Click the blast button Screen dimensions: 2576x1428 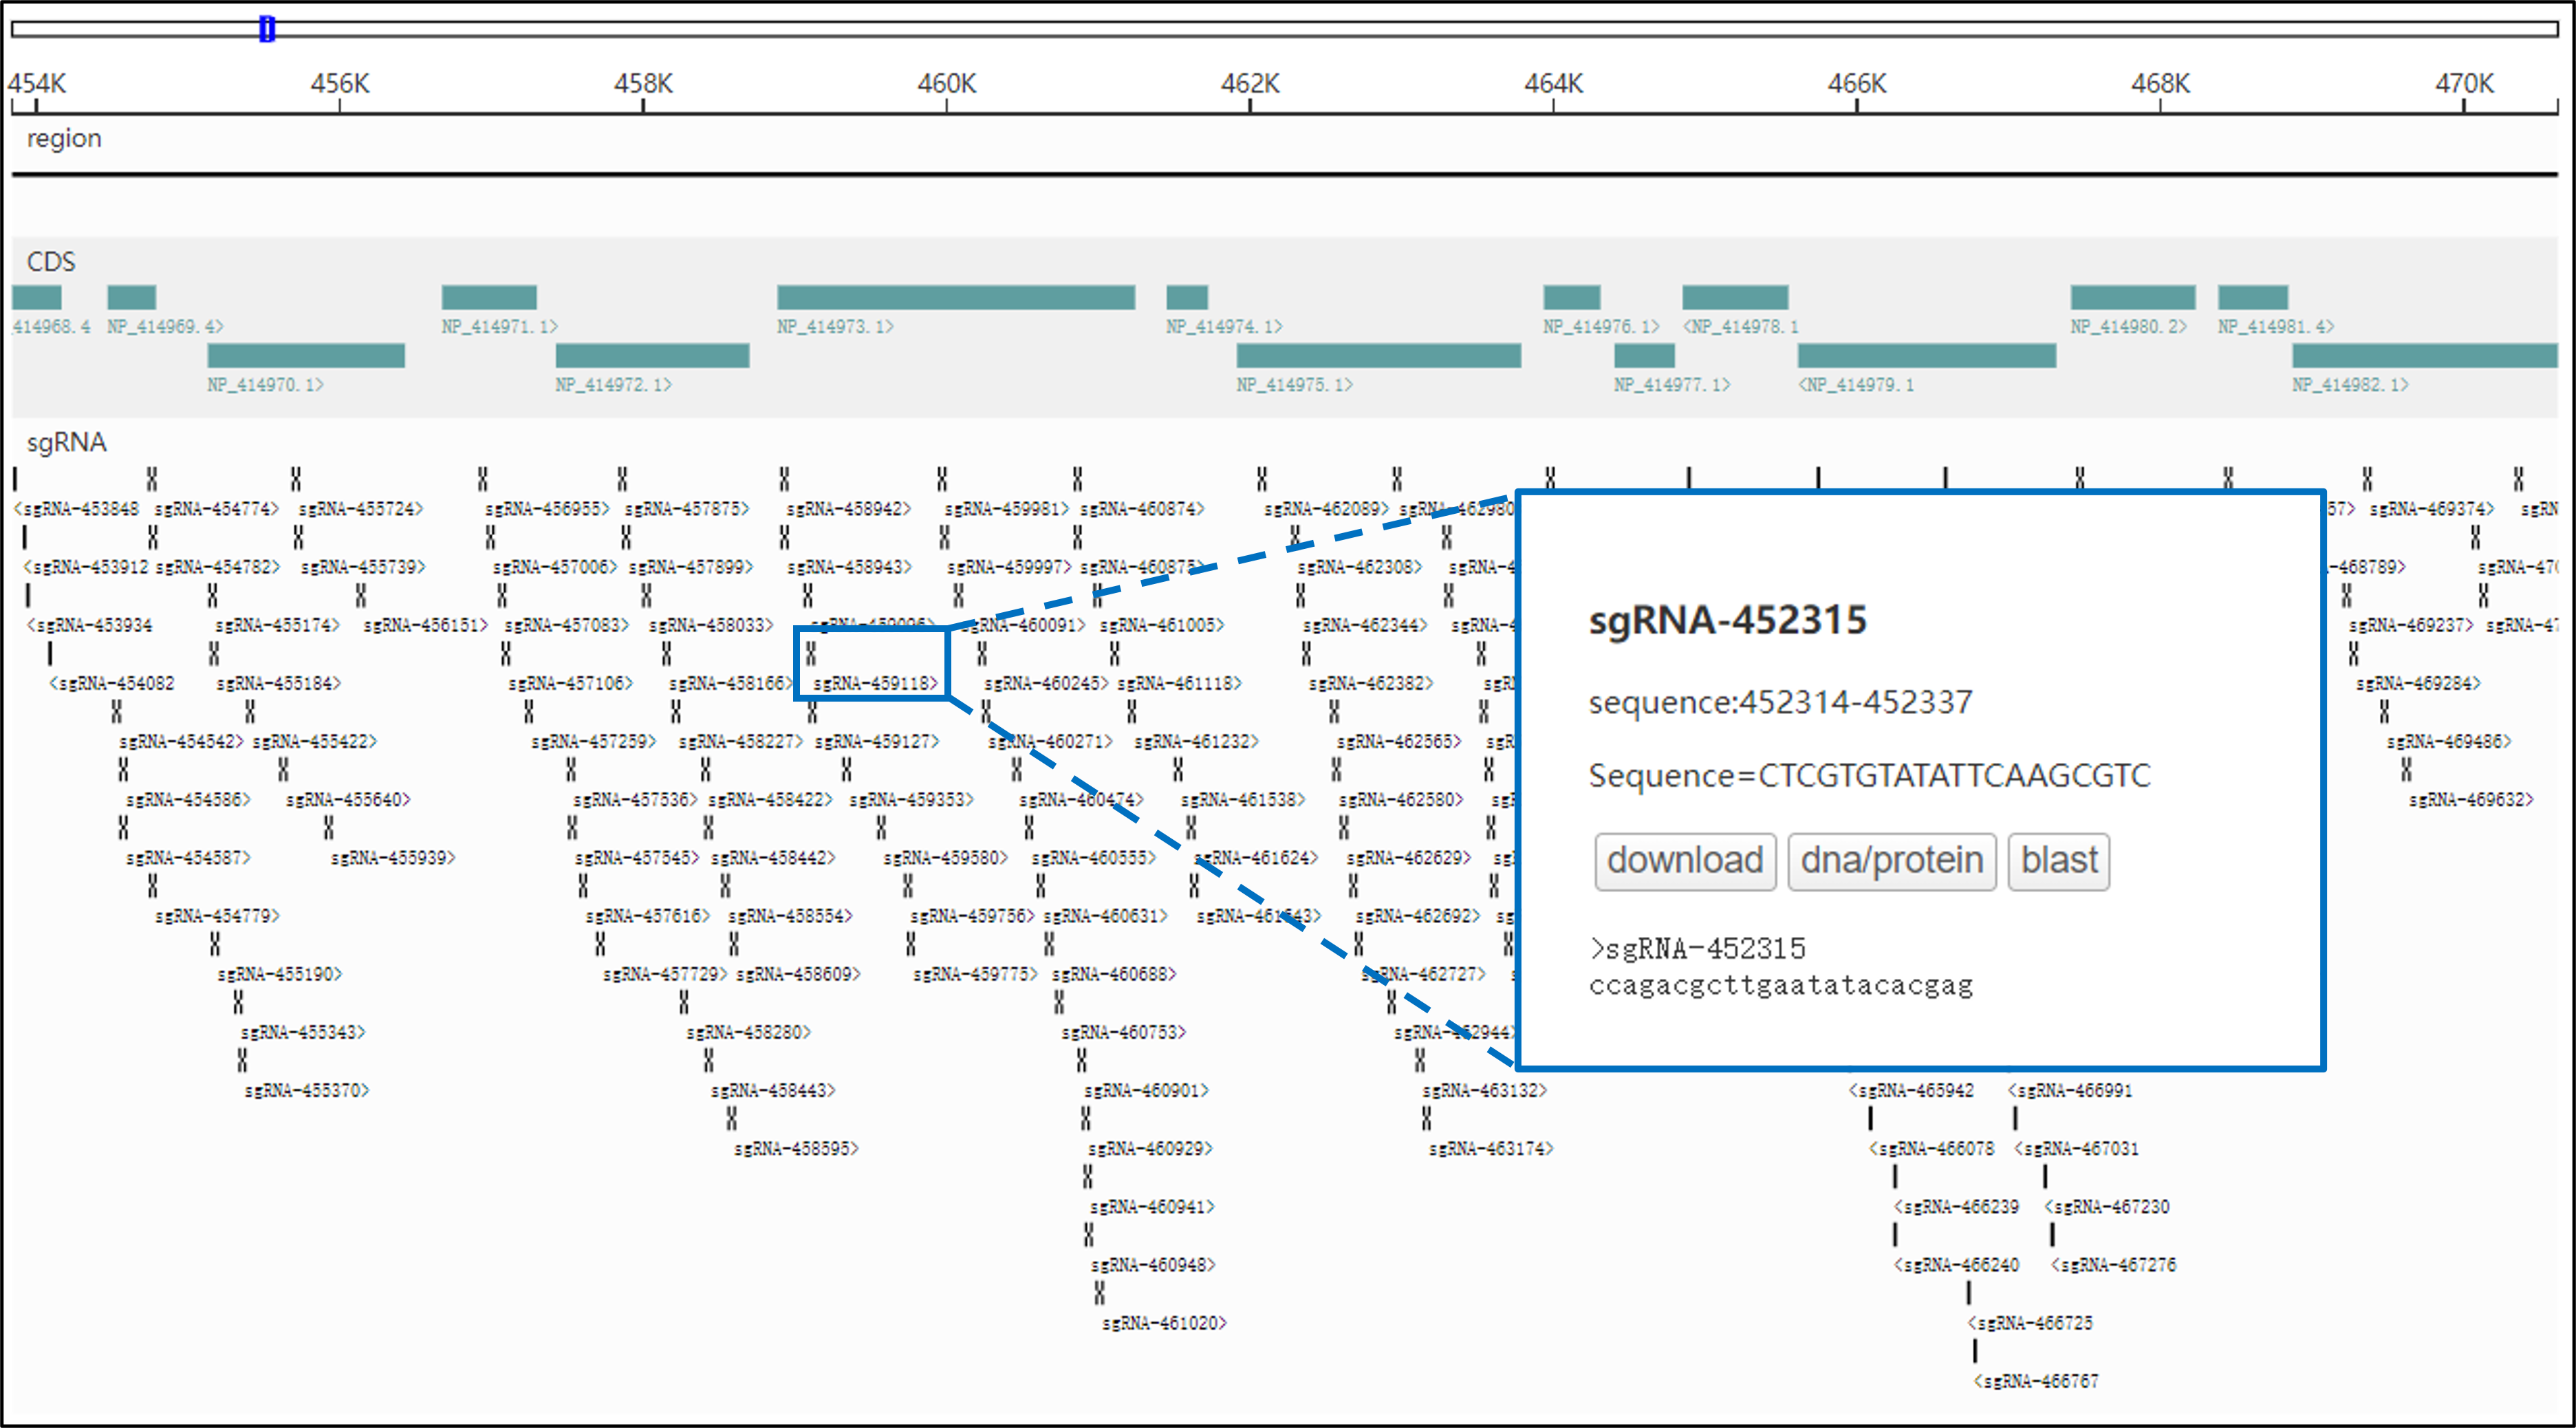(2058, 861)
